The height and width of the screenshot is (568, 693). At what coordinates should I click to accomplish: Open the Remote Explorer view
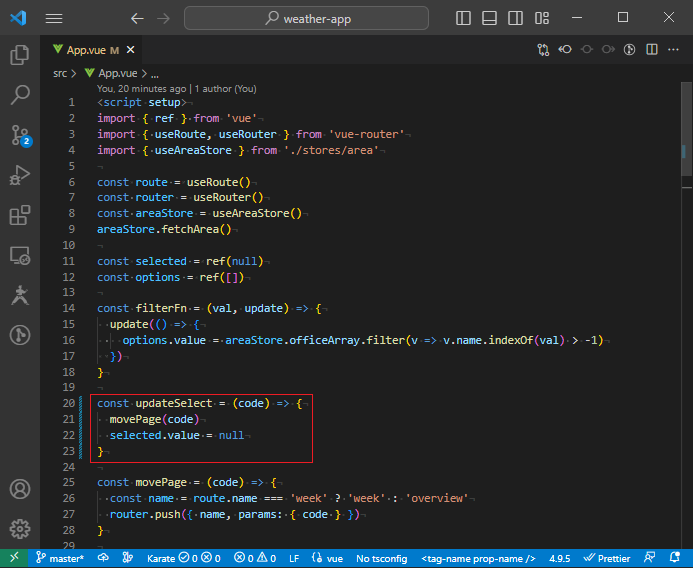20,255
